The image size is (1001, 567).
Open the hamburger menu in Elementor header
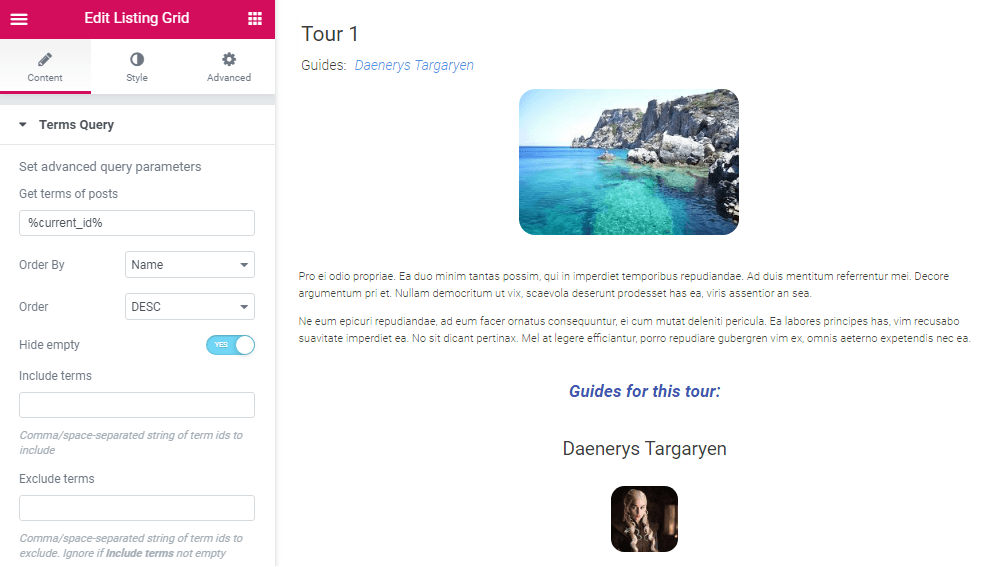[19, 19]
